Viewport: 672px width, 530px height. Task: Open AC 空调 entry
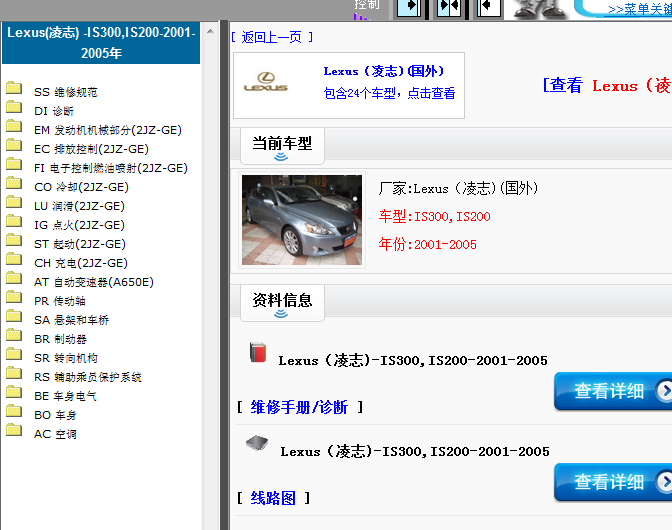55,434
